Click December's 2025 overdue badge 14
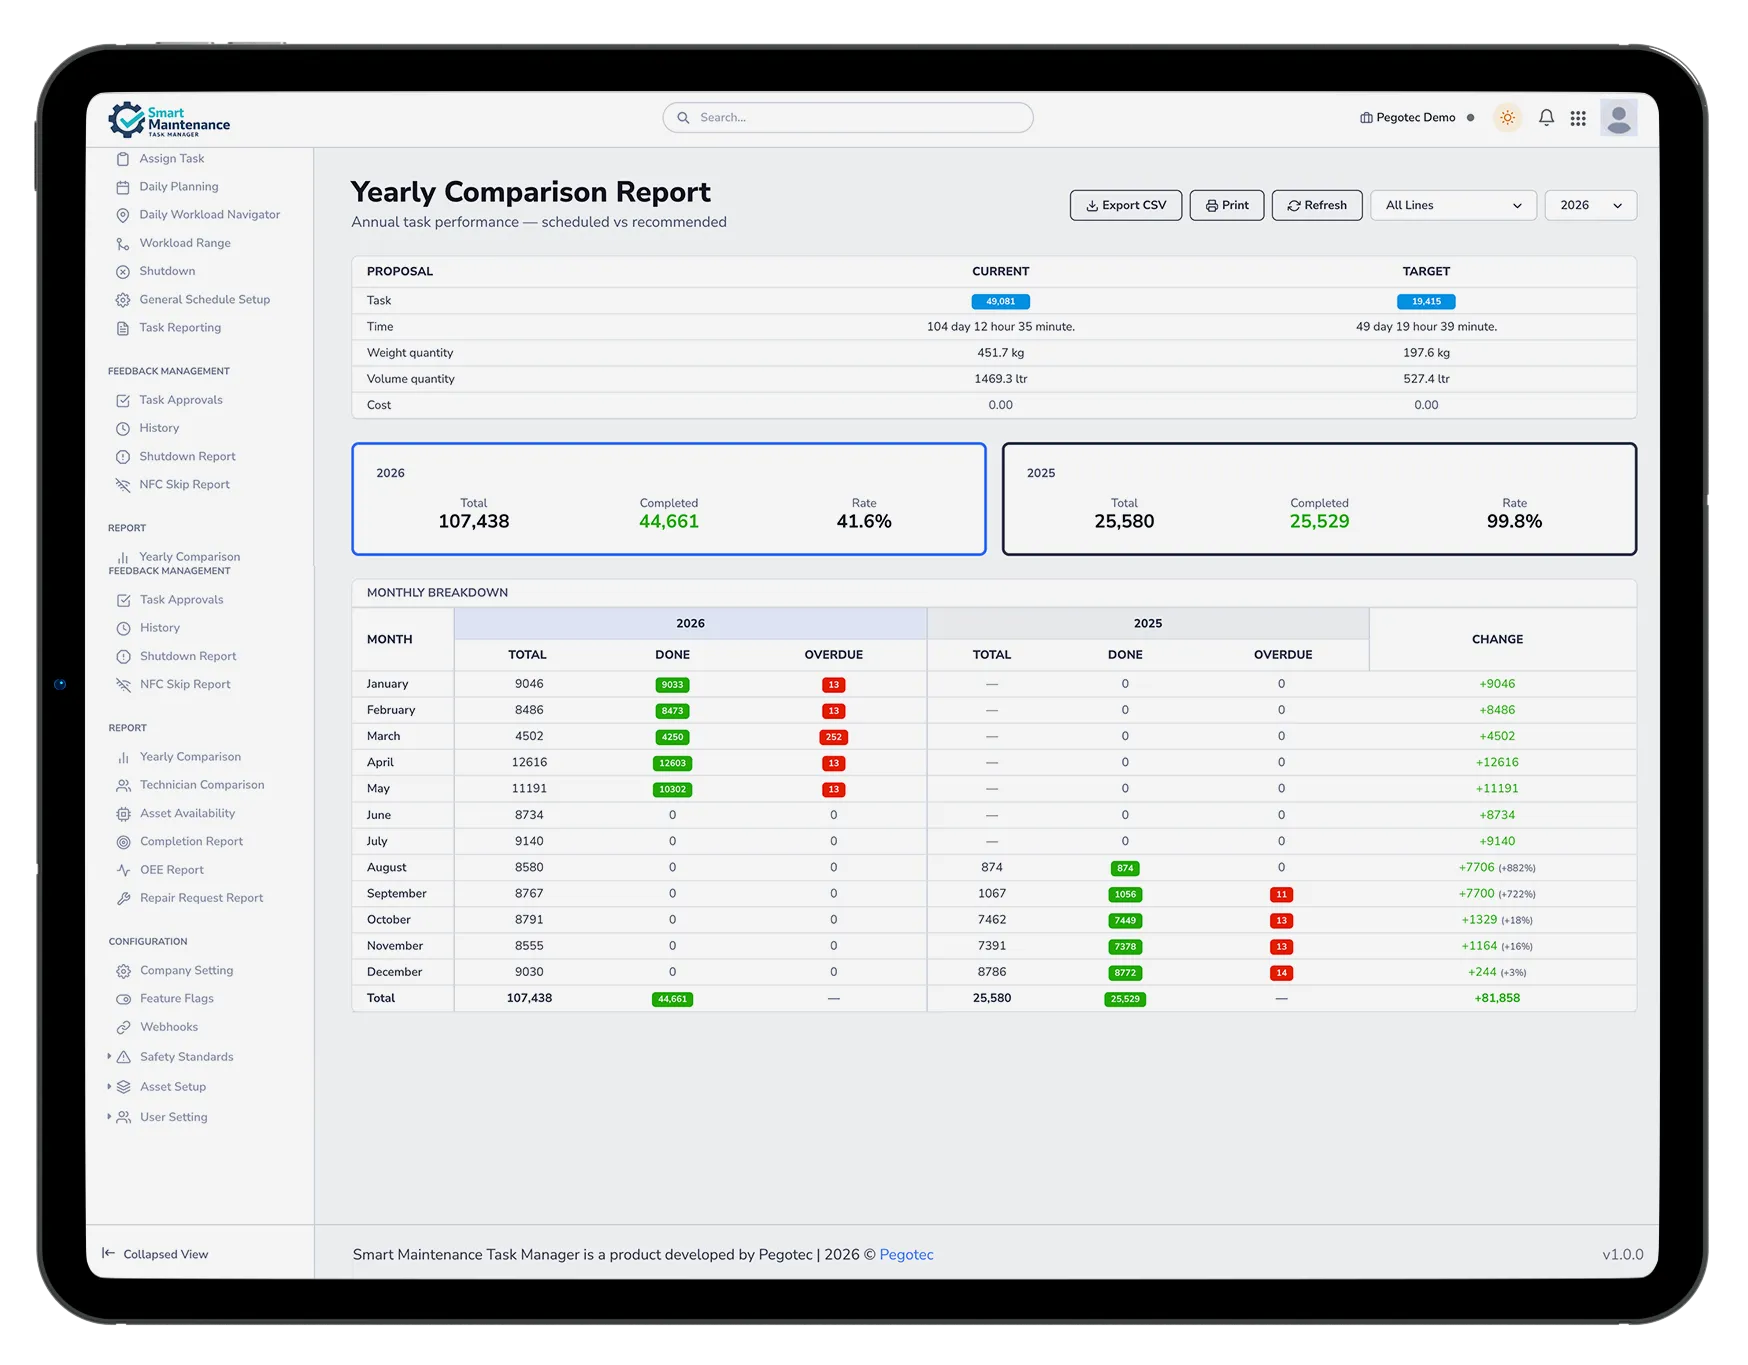The height and width of the screenshot is (1365, 1748). (1281, 973)
